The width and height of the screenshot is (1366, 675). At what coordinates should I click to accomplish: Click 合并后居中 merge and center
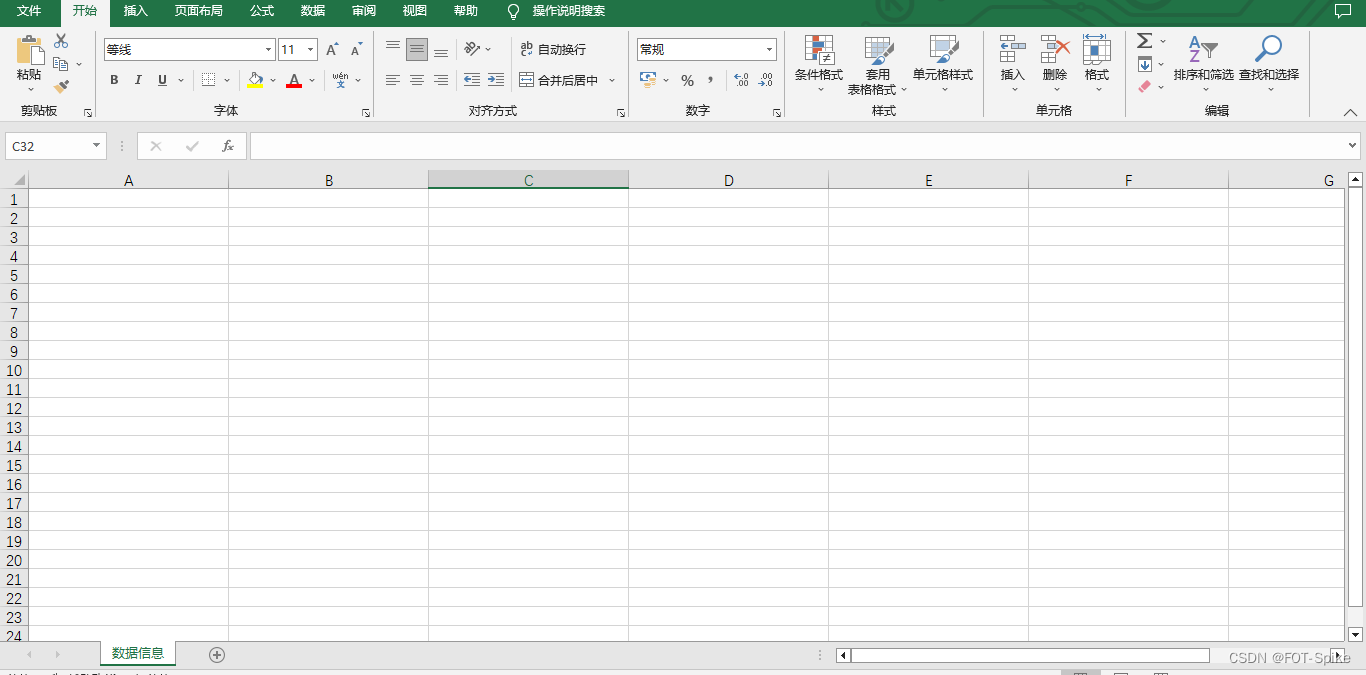559,80
